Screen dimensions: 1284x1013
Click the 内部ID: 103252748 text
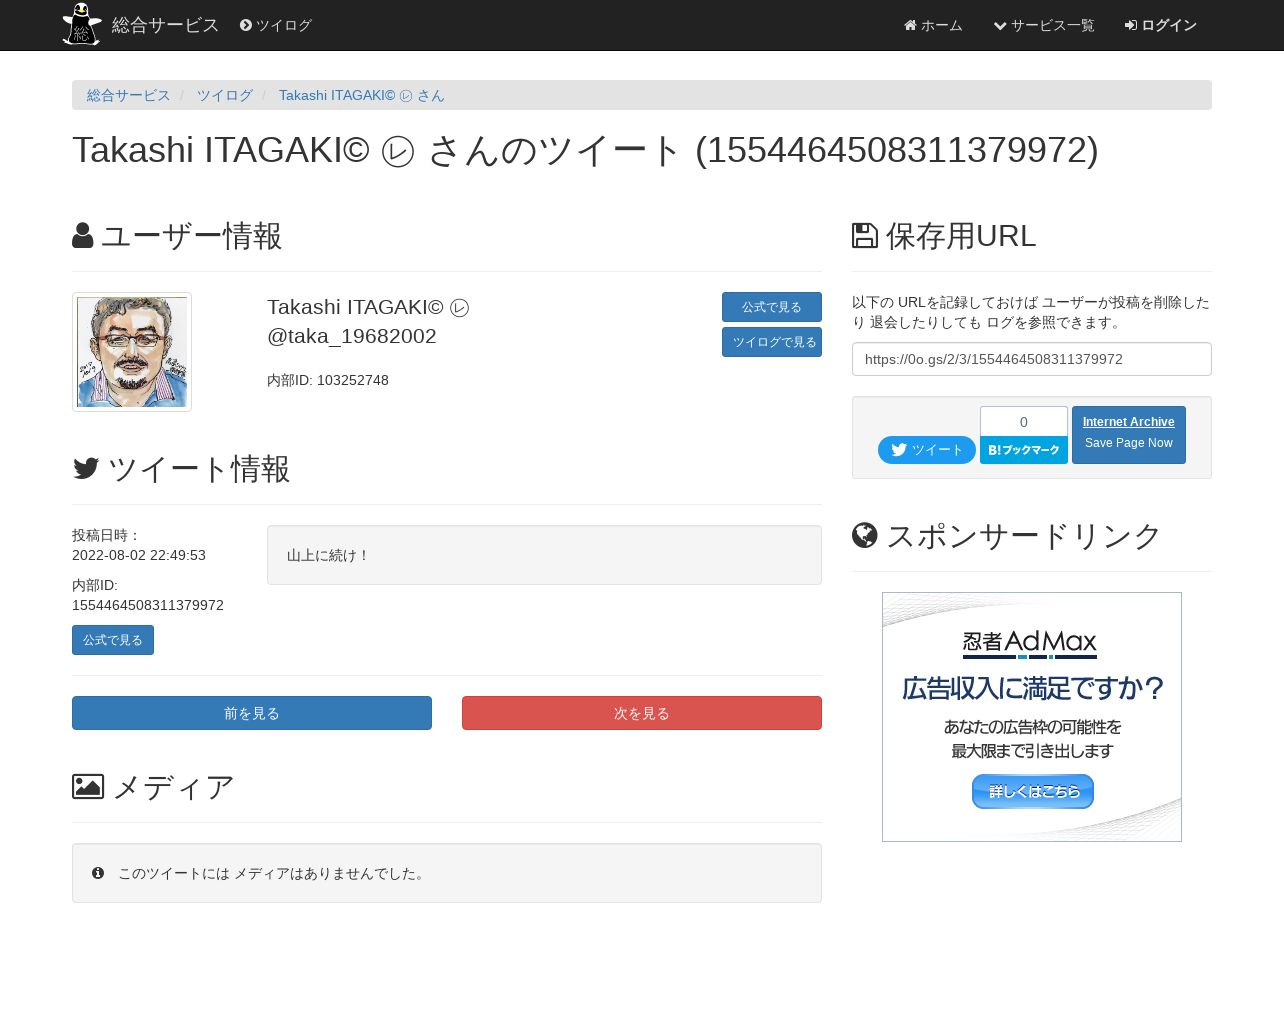click(x=328, y=380)
